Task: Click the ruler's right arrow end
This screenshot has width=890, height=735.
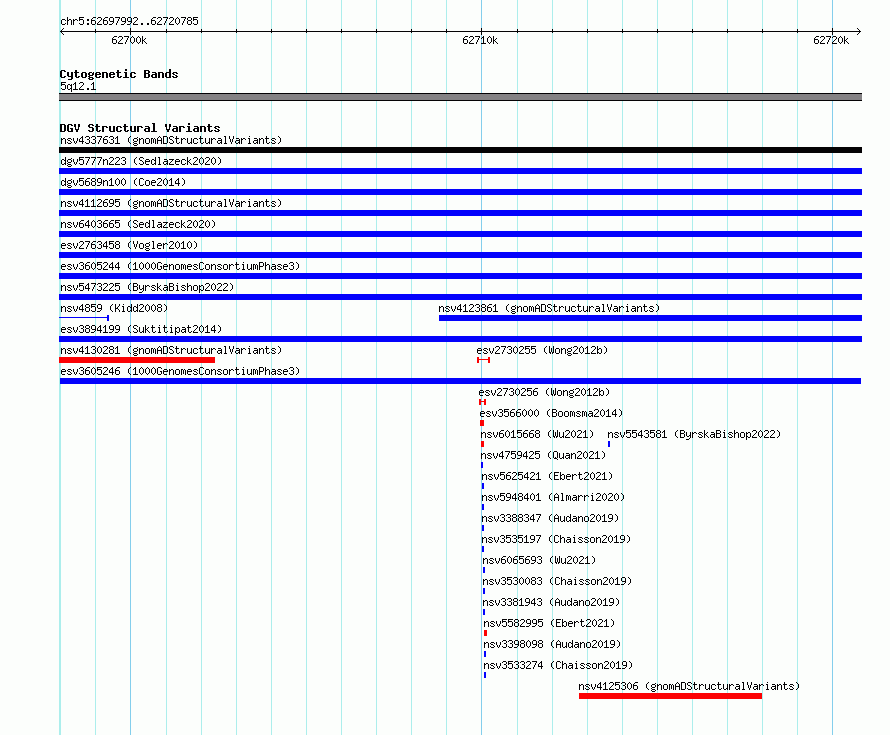Action: [859, 31]
